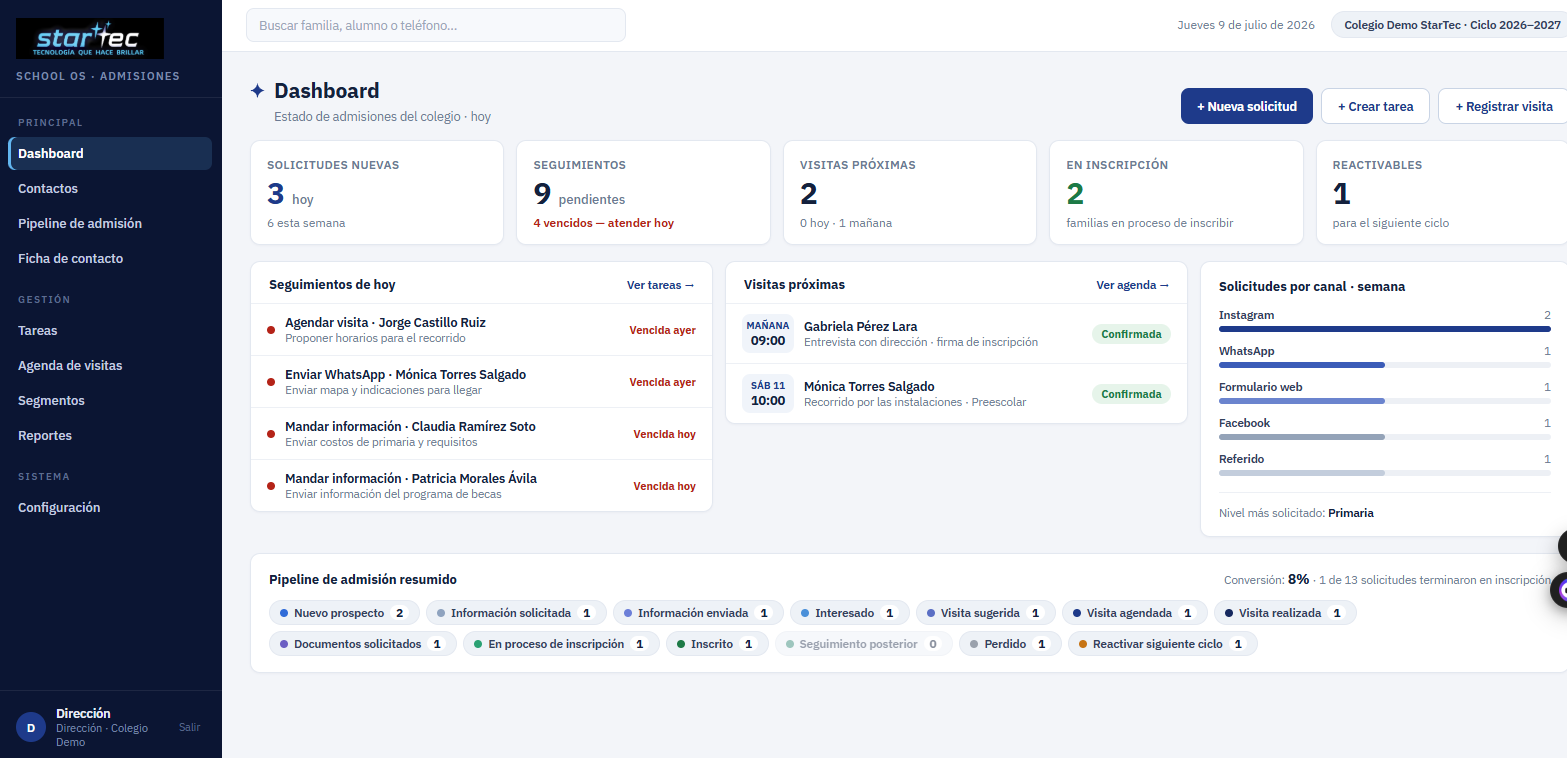
Task: Open task Enviar WhatsApp Mónica Torres Salgado
Action: pyautogui.click(x=481, y=382)
